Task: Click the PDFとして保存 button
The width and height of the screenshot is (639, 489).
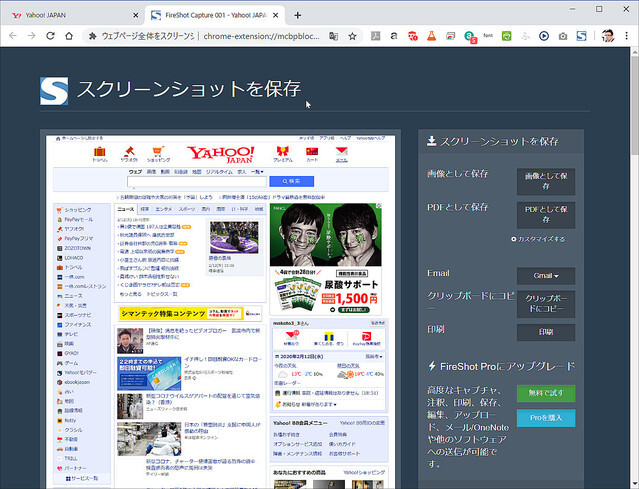Action: click(545, 215)
